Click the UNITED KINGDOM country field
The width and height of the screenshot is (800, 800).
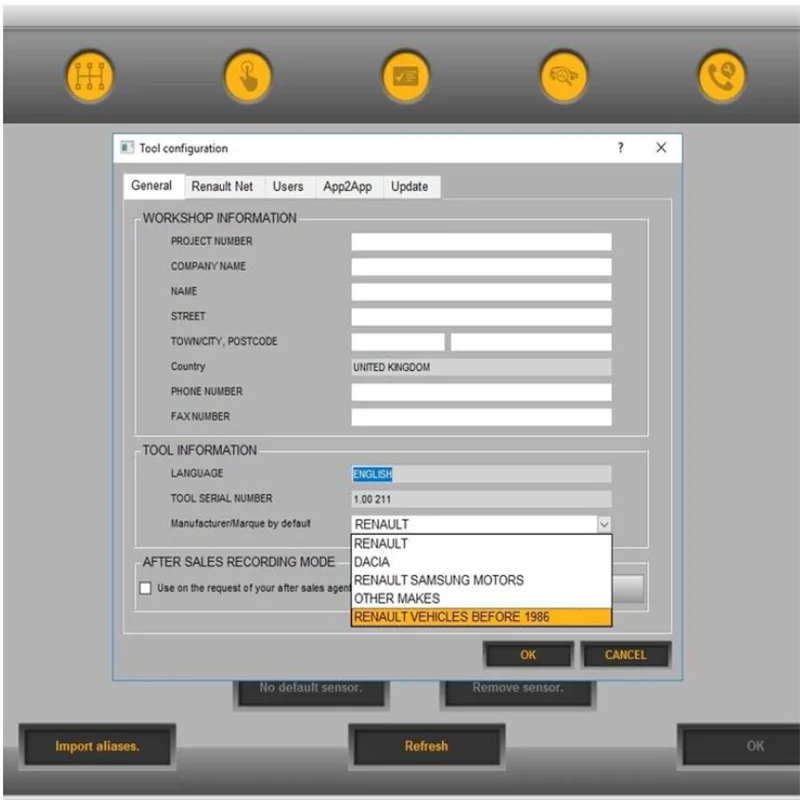coord(481,367)
